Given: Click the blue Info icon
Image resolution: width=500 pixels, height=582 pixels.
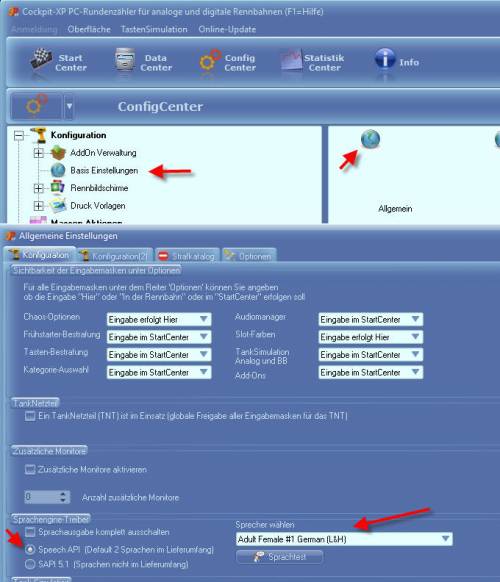Looking at the screenshot, I should click(385, 59).
